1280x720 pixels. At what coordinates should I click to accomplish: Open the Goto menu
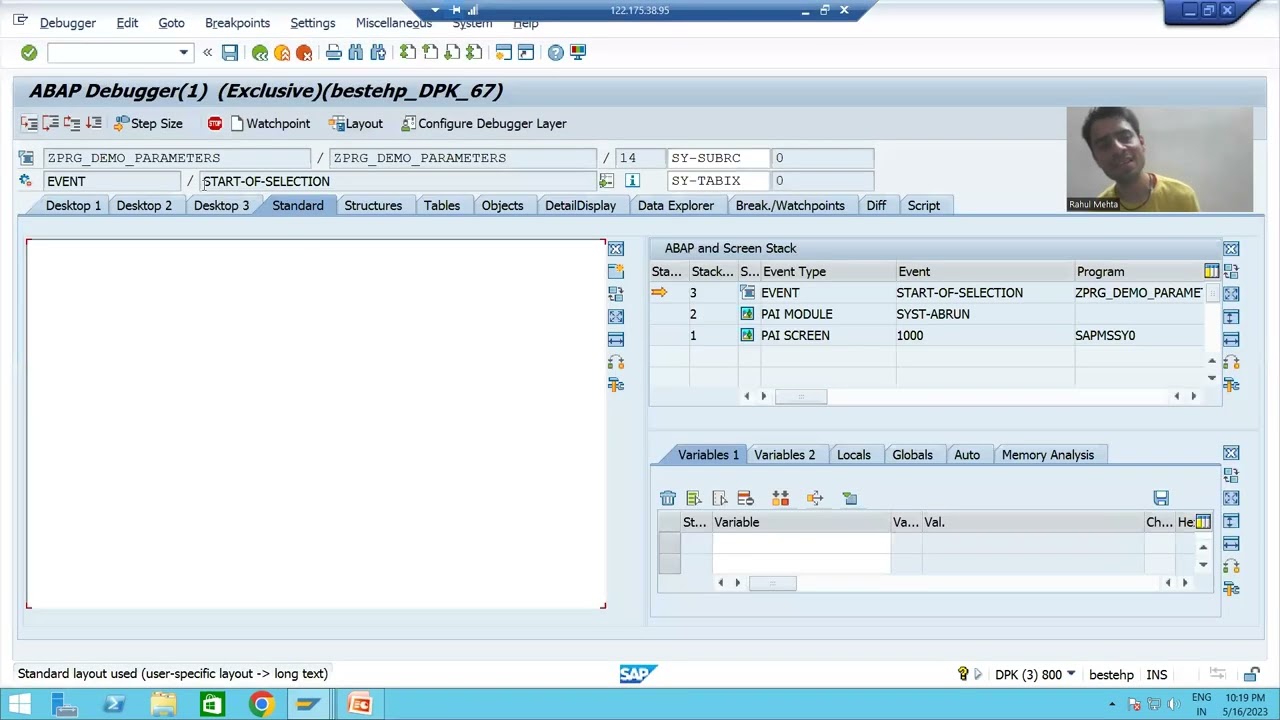171,23
